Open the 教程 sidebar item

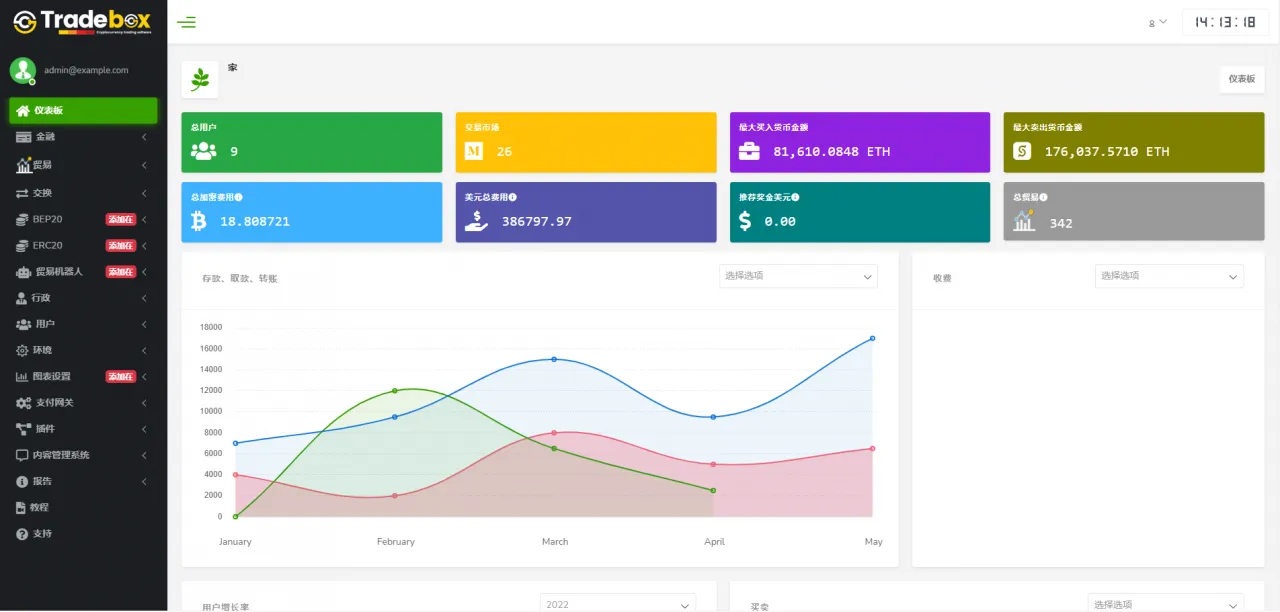click(x=40, y=508)
